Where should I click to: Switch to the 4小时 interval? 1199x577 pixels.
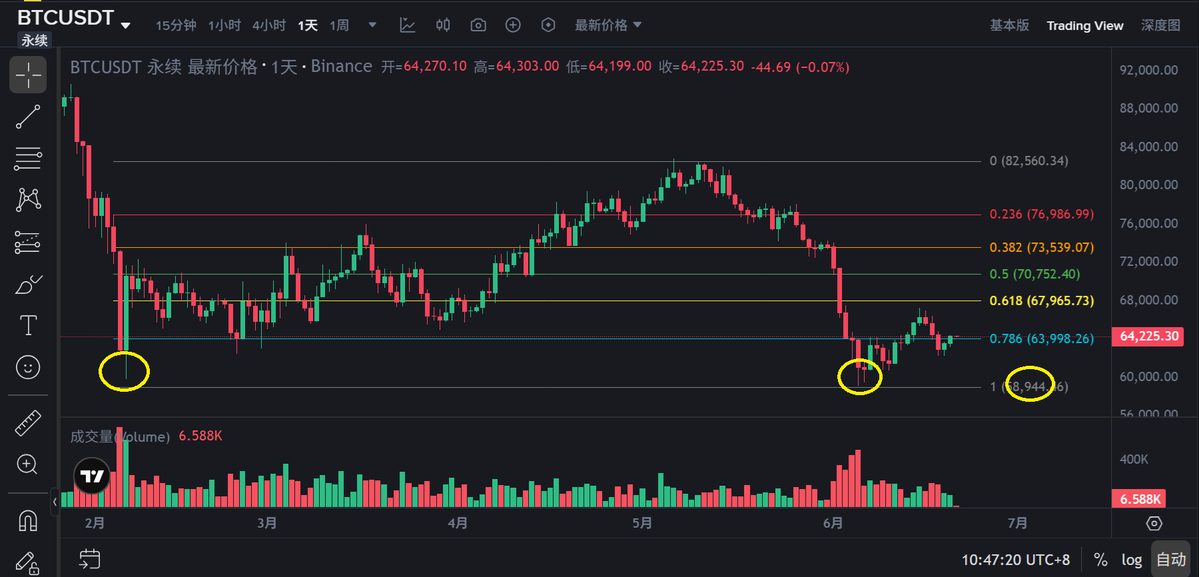268,25
